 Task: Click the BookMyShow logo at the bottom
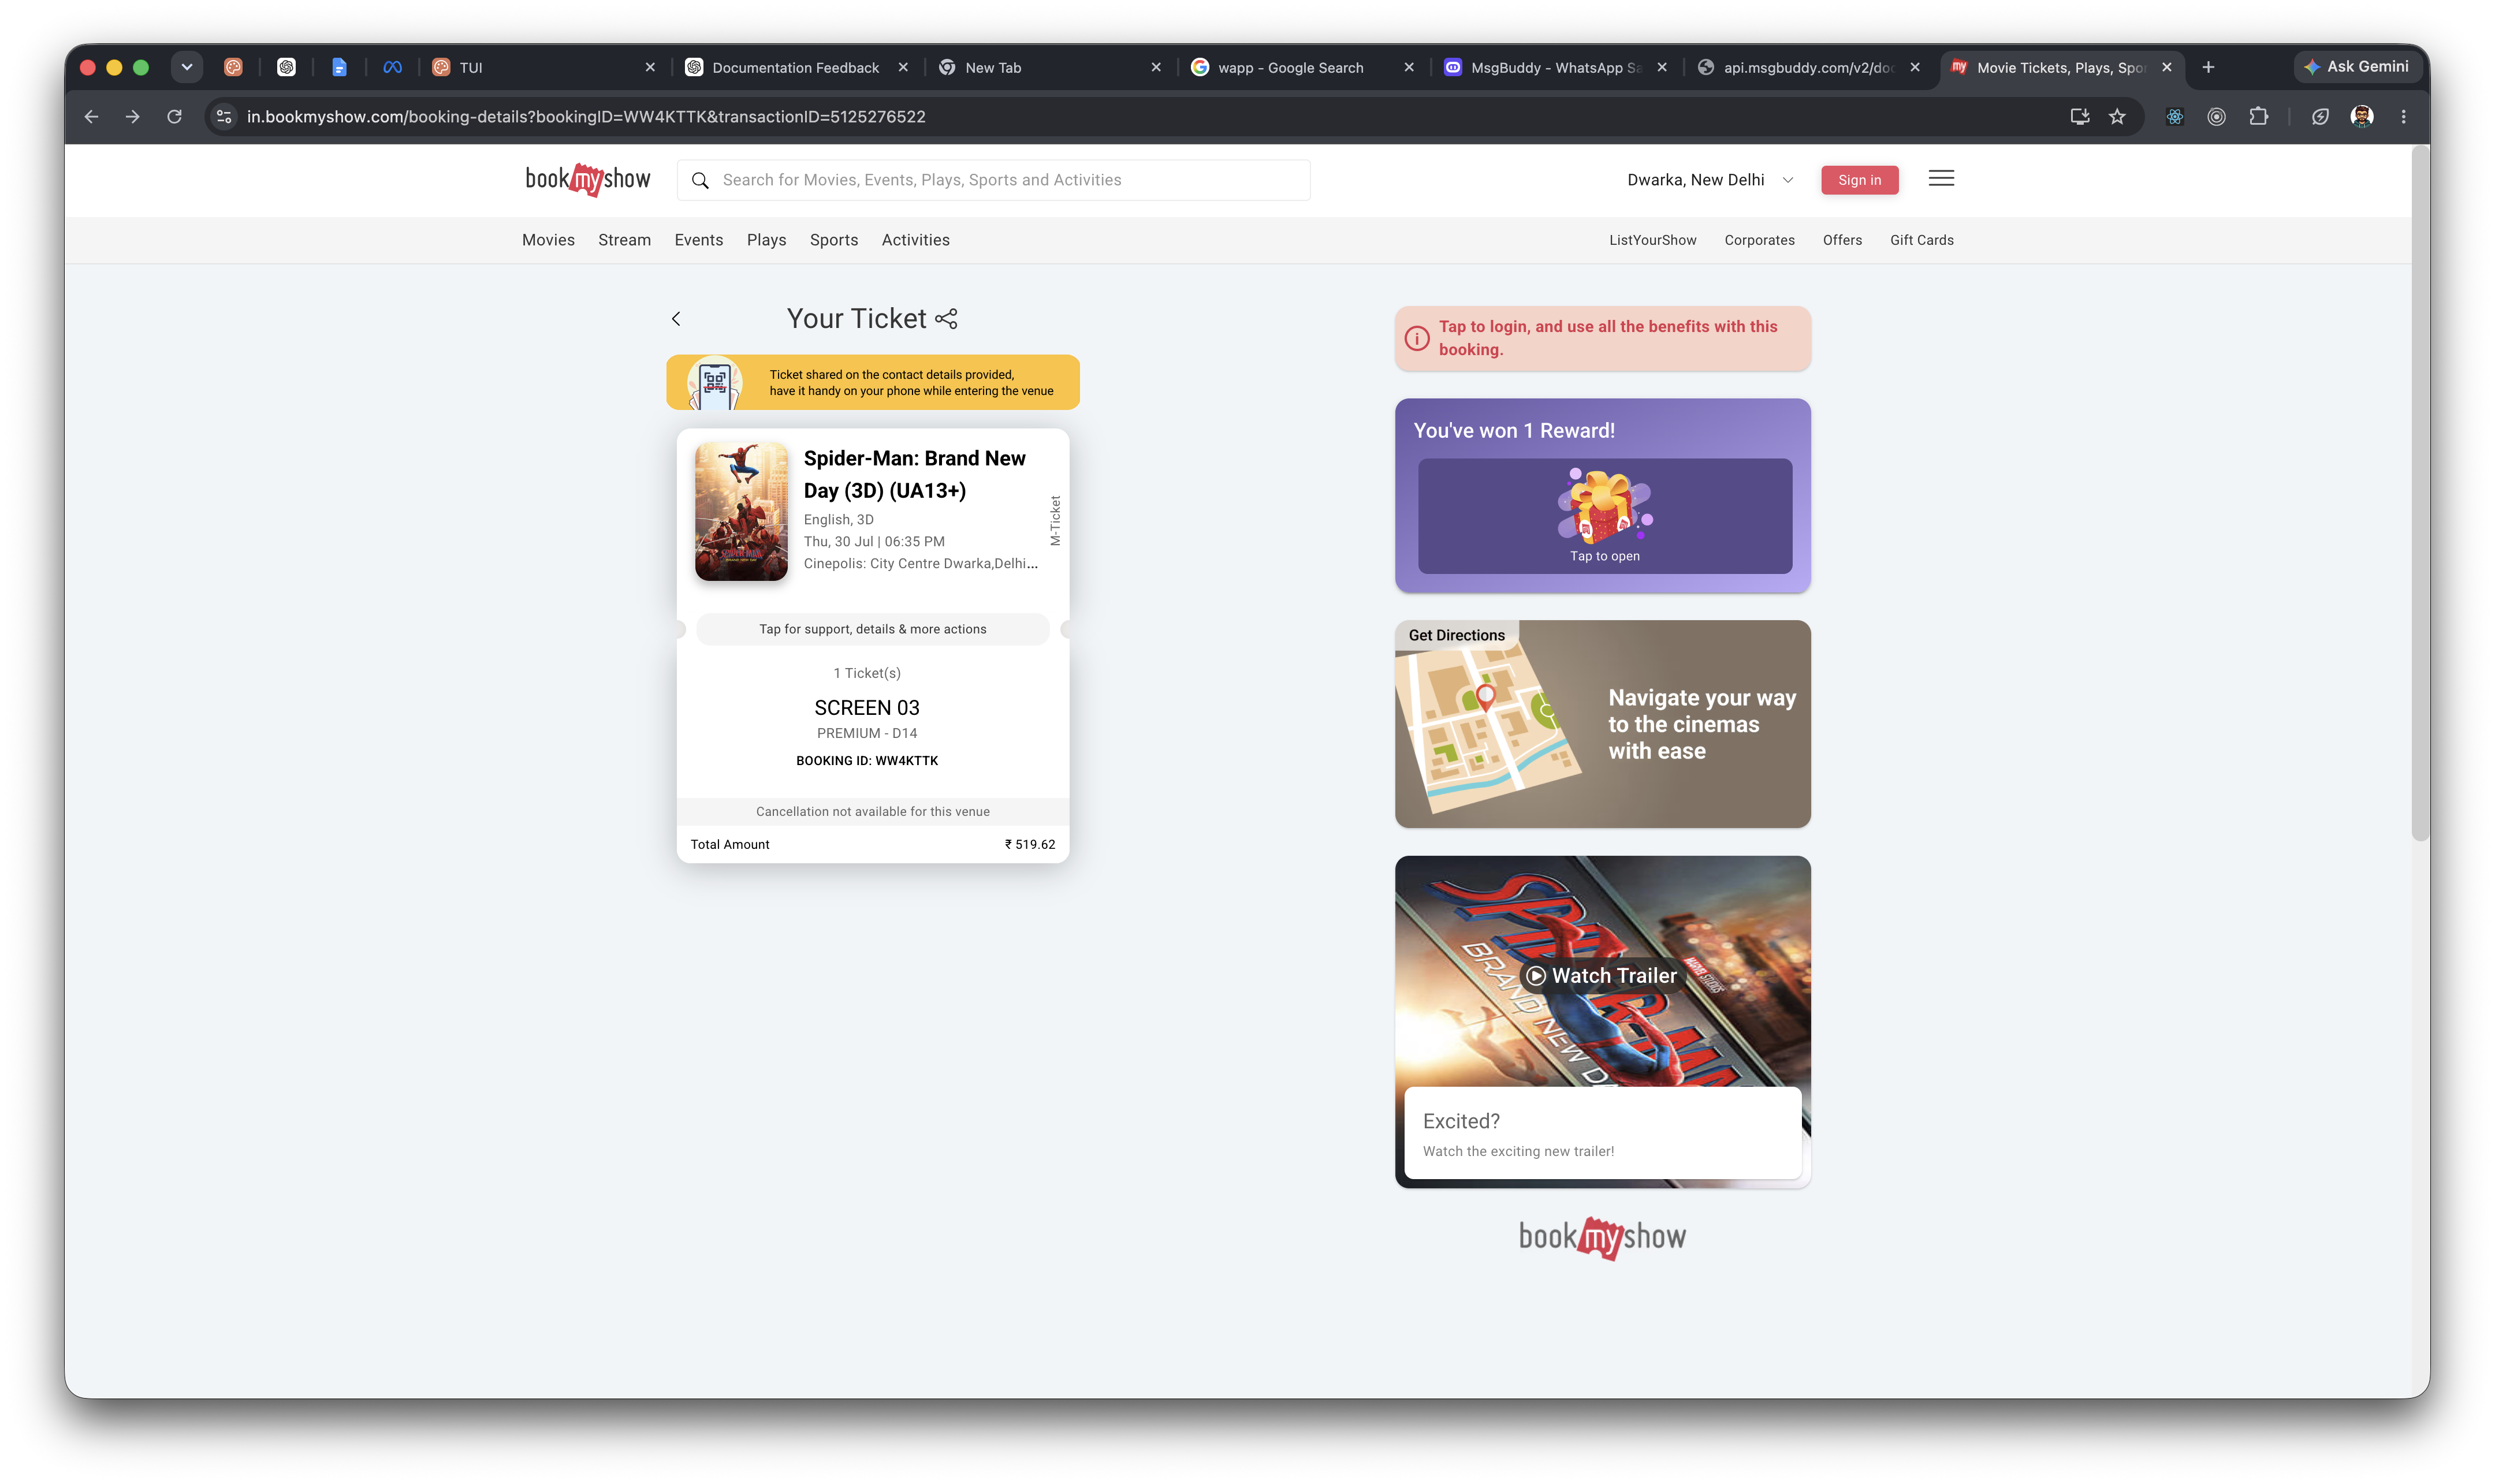coord(1603,1238)
